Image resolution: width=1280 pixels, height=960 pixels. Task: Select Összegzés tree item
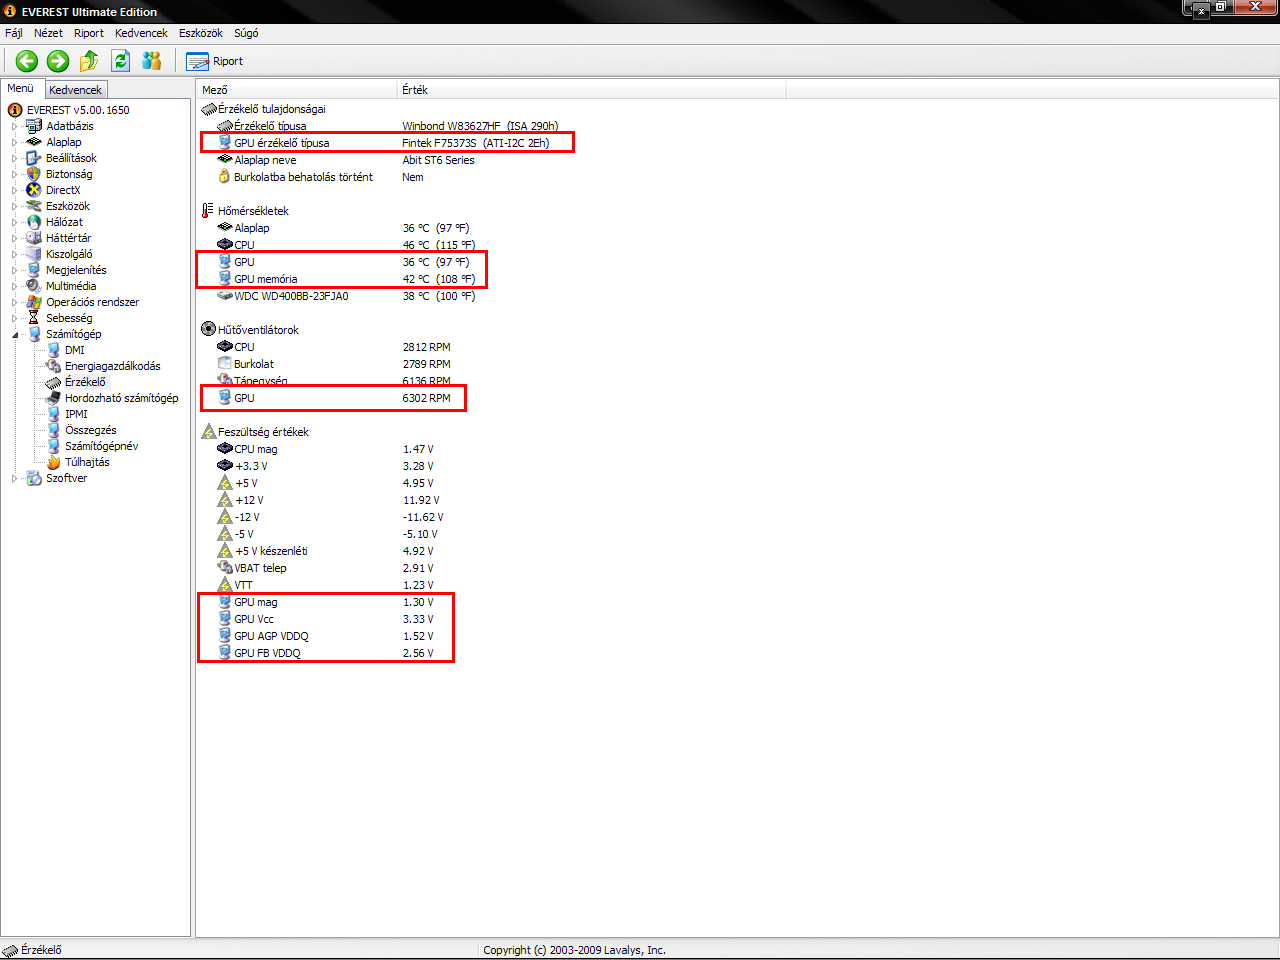click(x=90, y=430)
